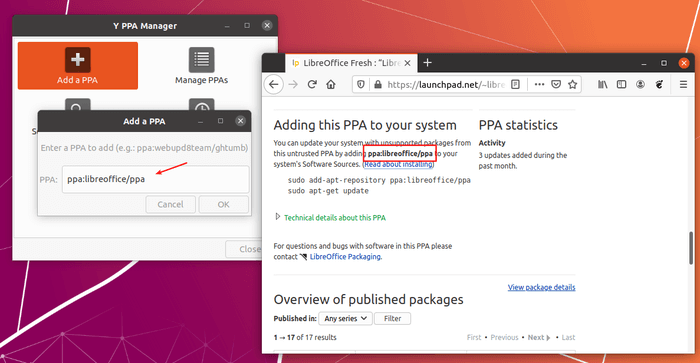Click the Overview of published packages heading
Screen dimensions: 700x363
tap(368, 299)
